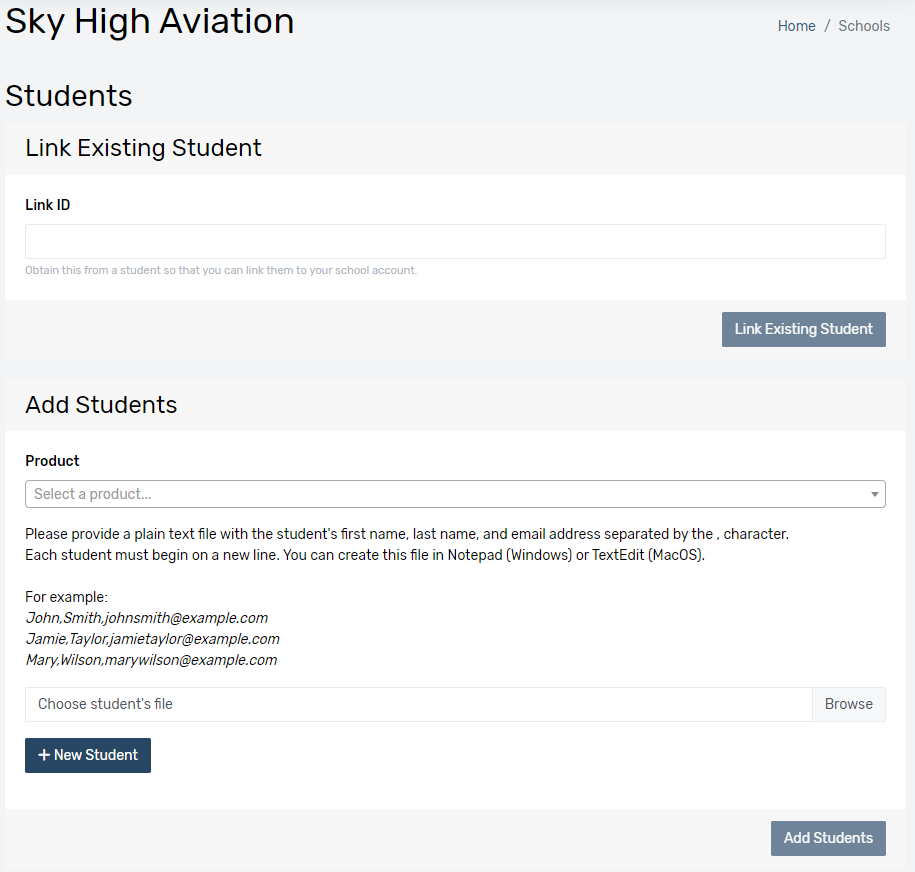Click the Students page heading

click(x=69, y=96)
